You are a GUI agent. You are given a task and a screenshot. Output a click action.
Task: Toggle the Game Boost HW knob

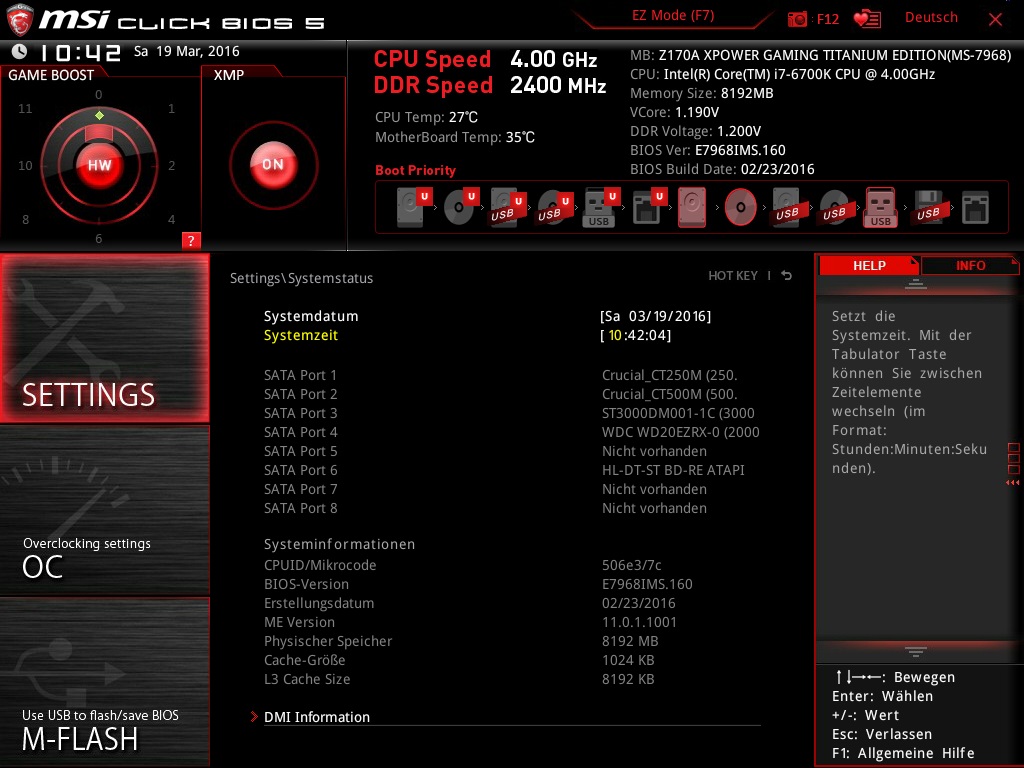tap(99, 165)
